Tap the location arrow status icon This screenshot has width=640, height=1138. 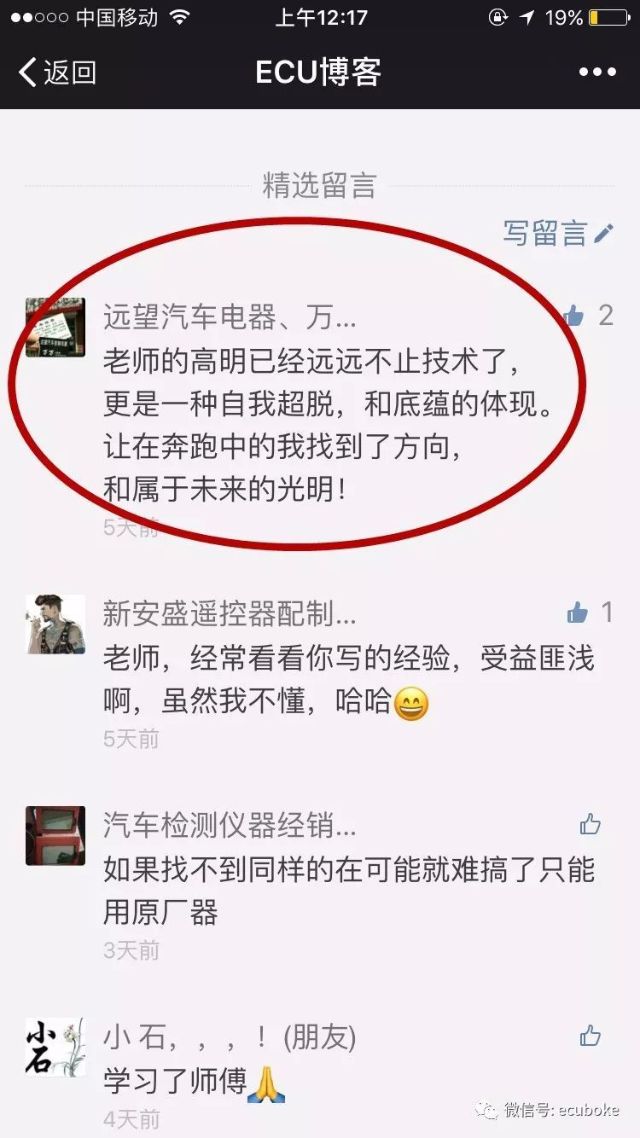point(528,17)
